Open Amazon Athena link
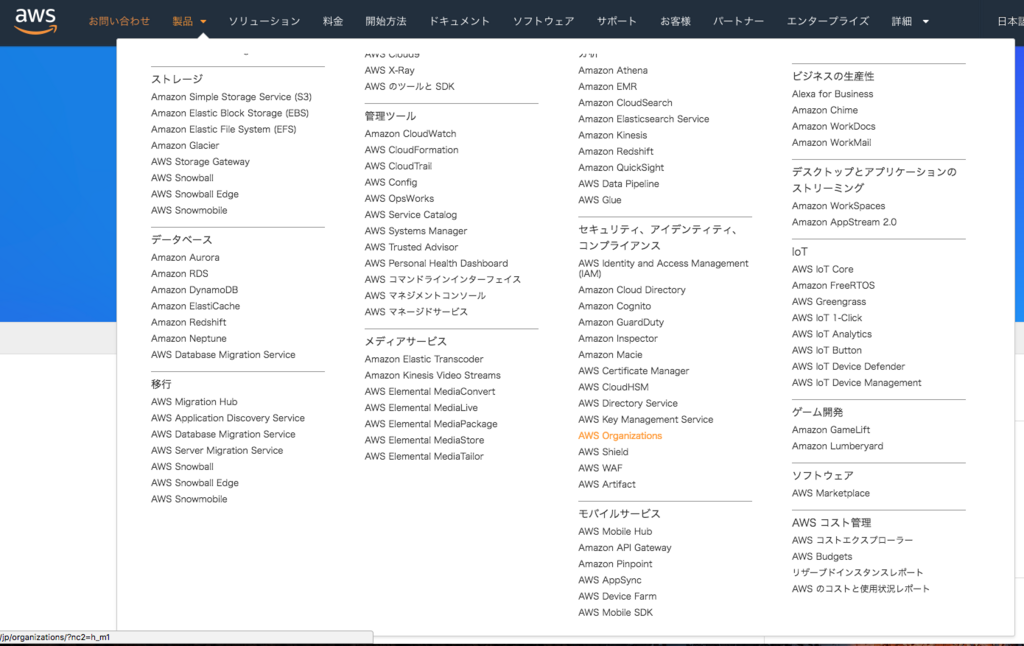1024x646 pixels. pyautogui.click(x=613, y=71)
